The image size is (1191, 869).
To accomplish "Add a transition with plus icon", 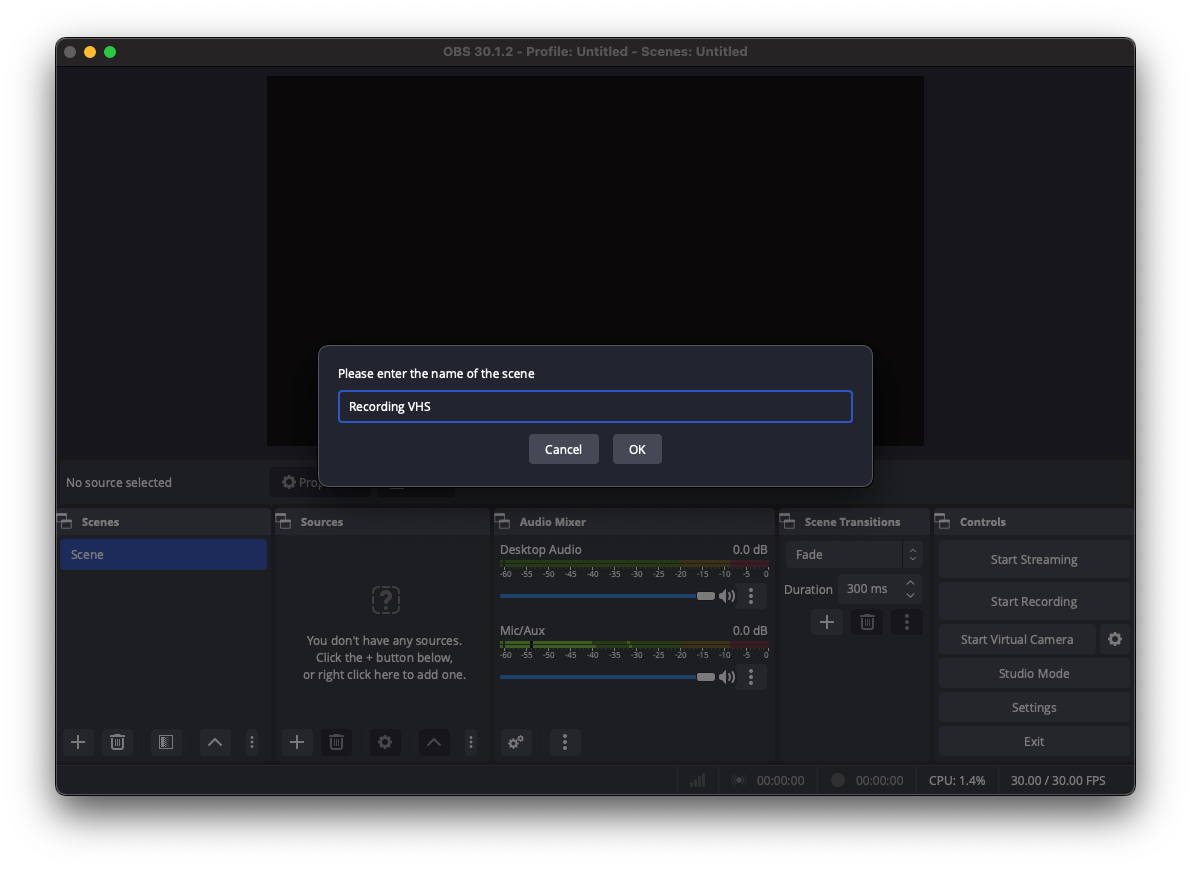I will [826, 622].
